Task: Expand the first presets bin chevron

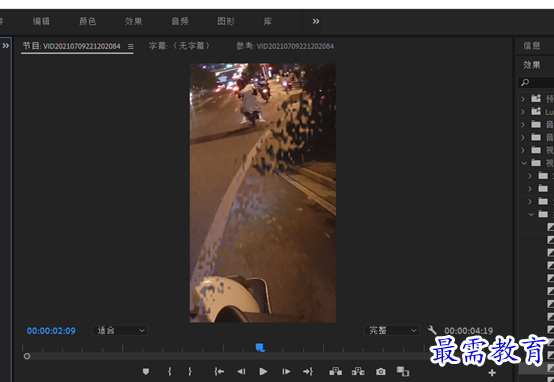Action: click(523, 99)
